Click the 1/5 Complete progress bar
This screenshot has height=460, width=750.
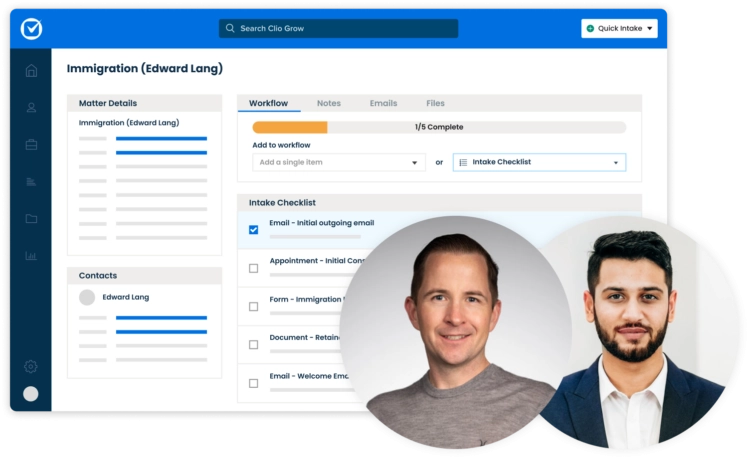point(439,127)
